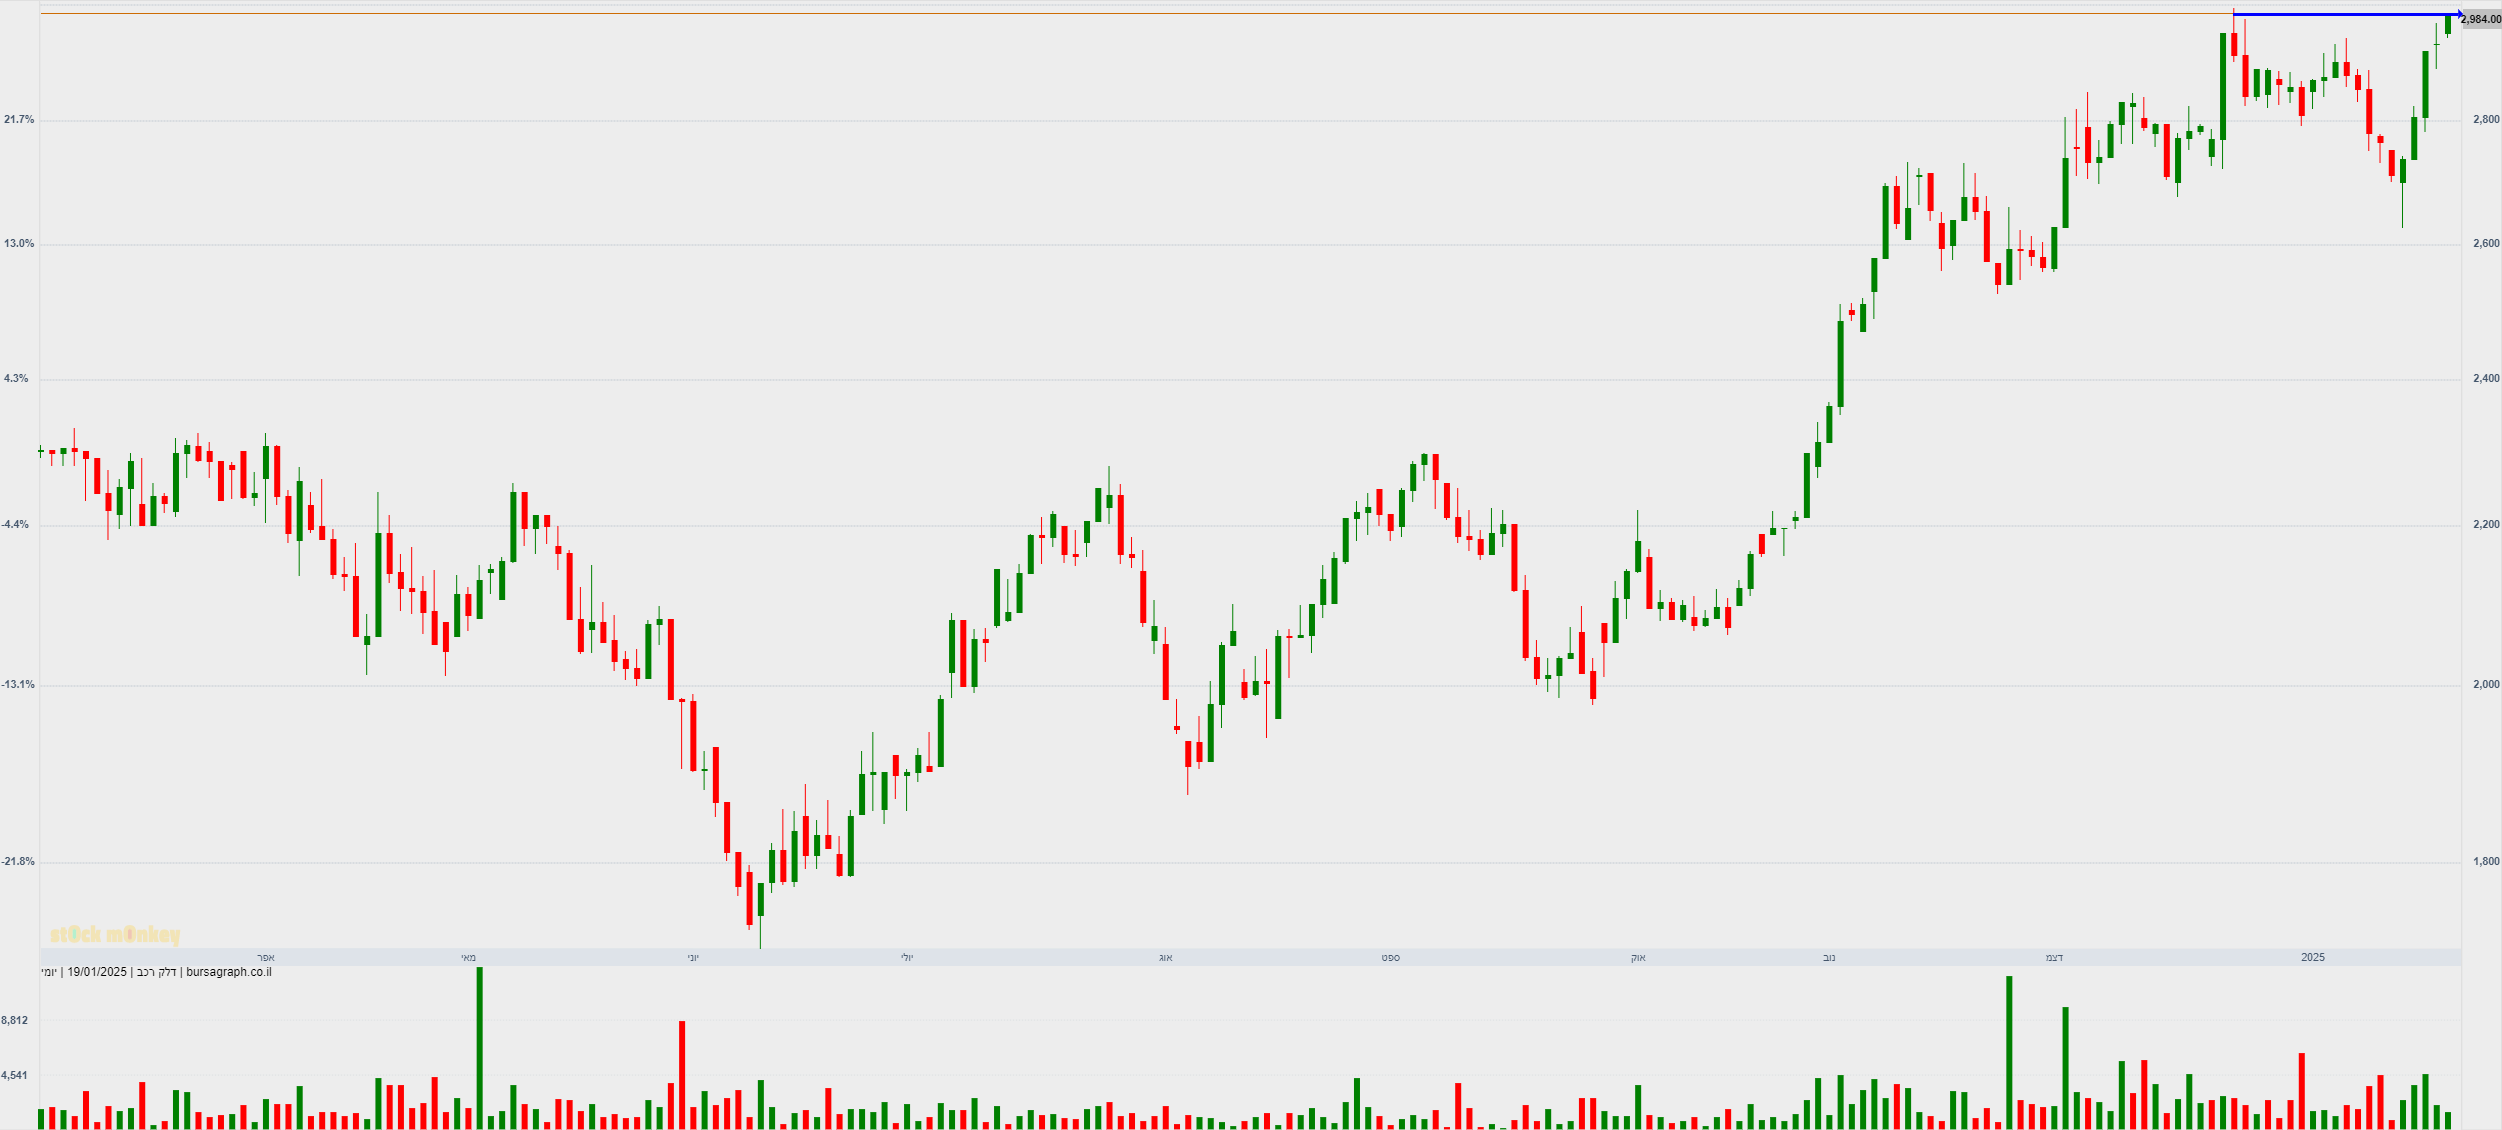This screenshot has width=2502, height=1130.
Task: Click the tallest green volume bar in May
Action: point(480,1048)
